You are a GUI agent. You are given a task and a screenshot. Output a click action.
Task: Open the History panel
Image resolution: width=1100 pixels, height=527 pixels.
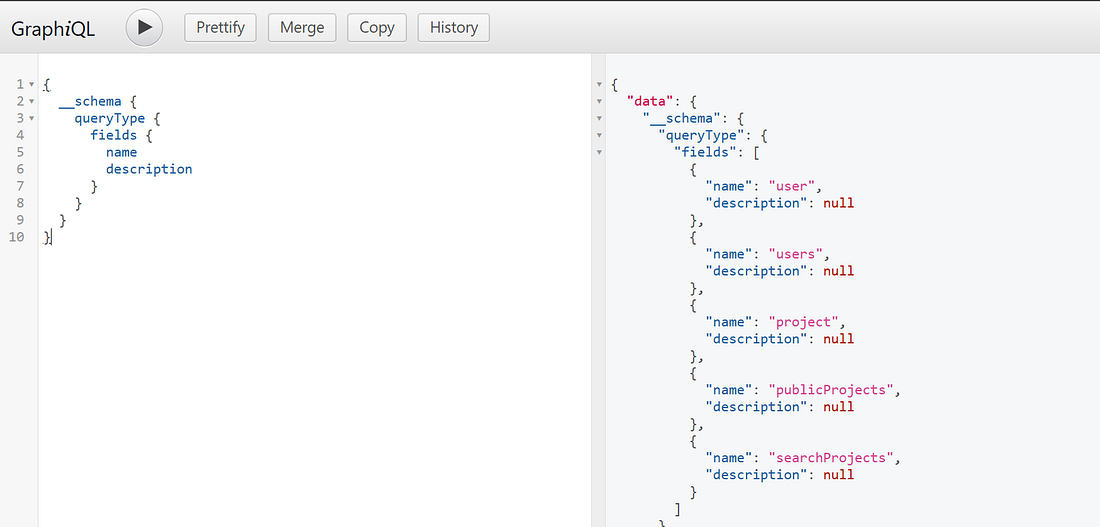[454, 27]
